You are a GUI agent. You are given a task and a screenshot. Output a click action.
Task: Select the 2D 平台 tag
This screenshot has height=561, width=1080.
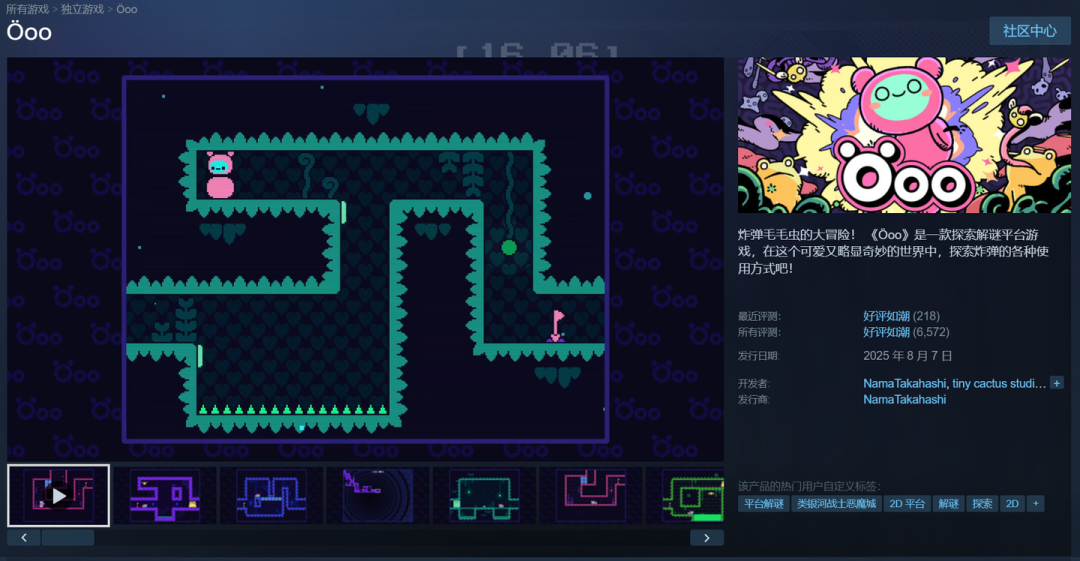coord(907,504)
